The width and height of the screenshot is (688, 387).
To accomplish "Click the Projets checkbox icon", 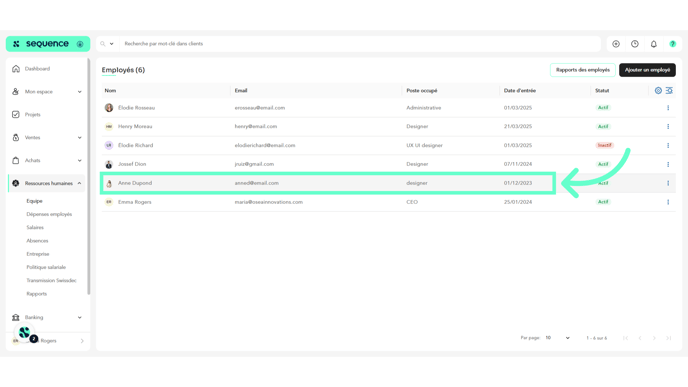I will (x=16, y=115).
